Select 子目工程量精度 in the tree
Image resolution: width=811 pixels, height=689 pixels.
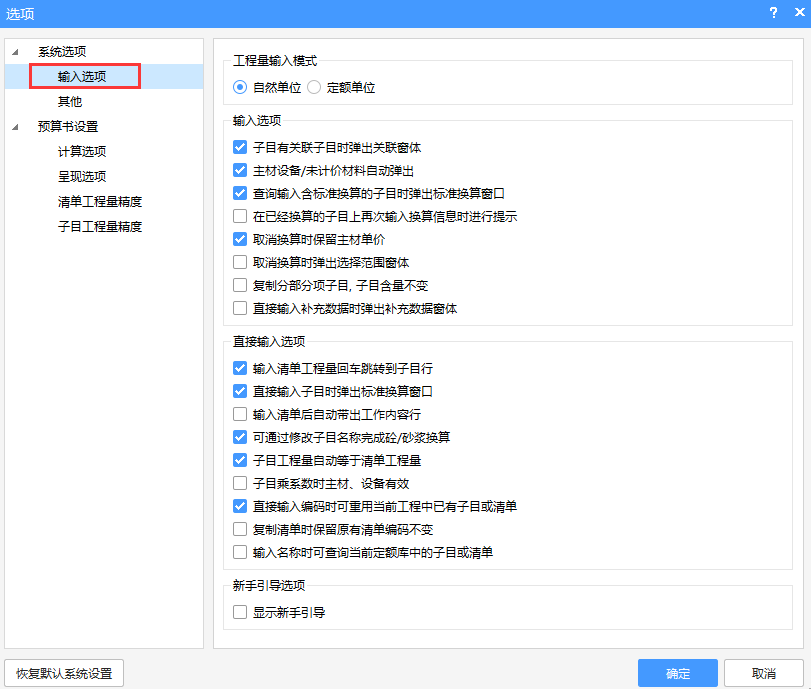click(x=100, y=227)
